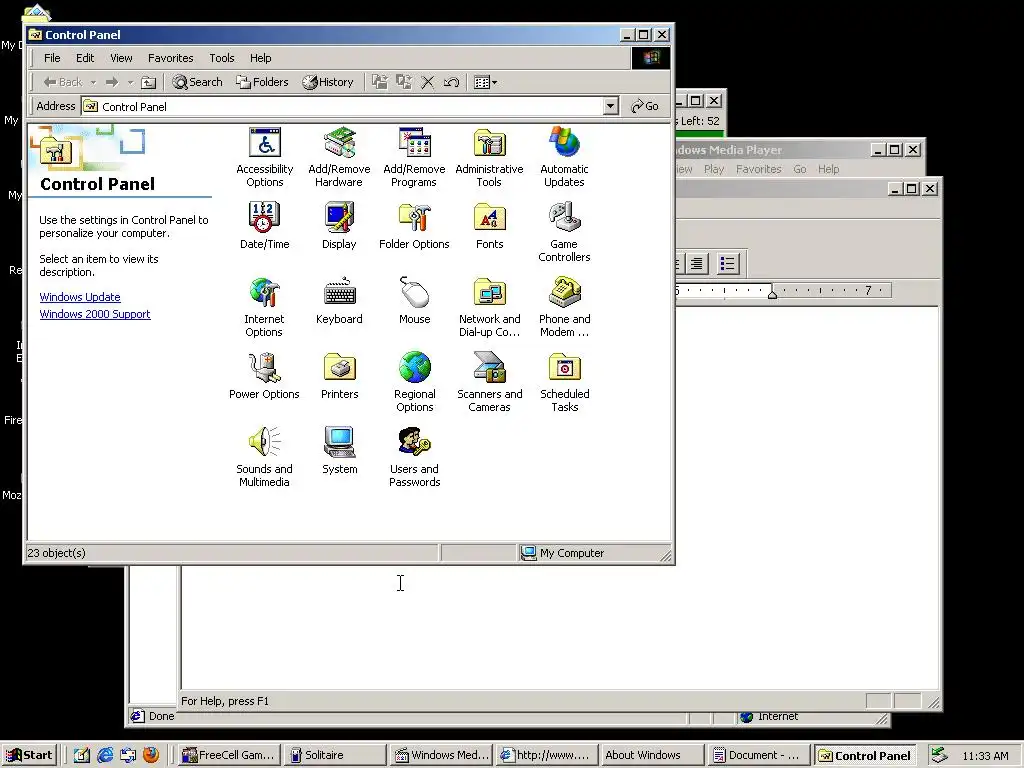Click Bullets icon in WordPad window

(x=728, y=264)
